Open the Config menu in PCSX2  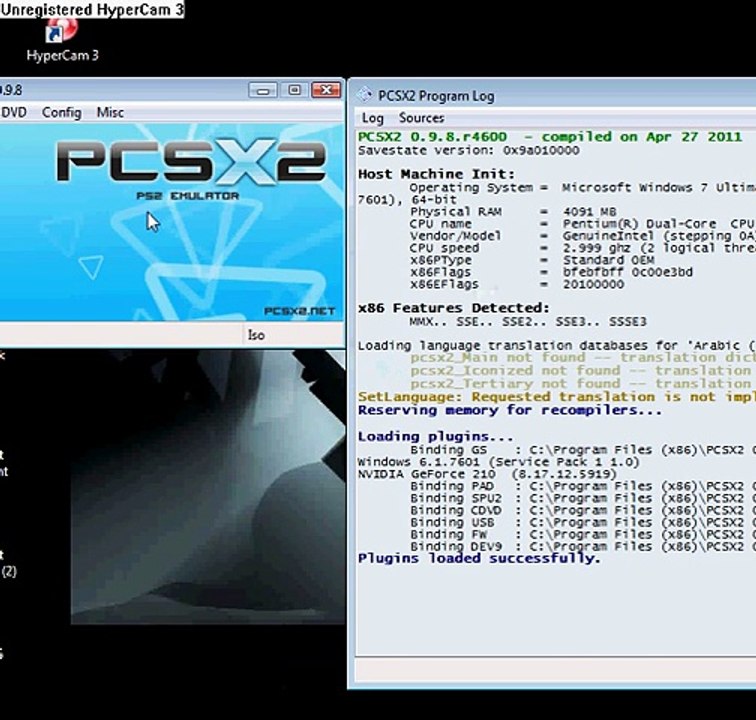click(x=61, y=112)
